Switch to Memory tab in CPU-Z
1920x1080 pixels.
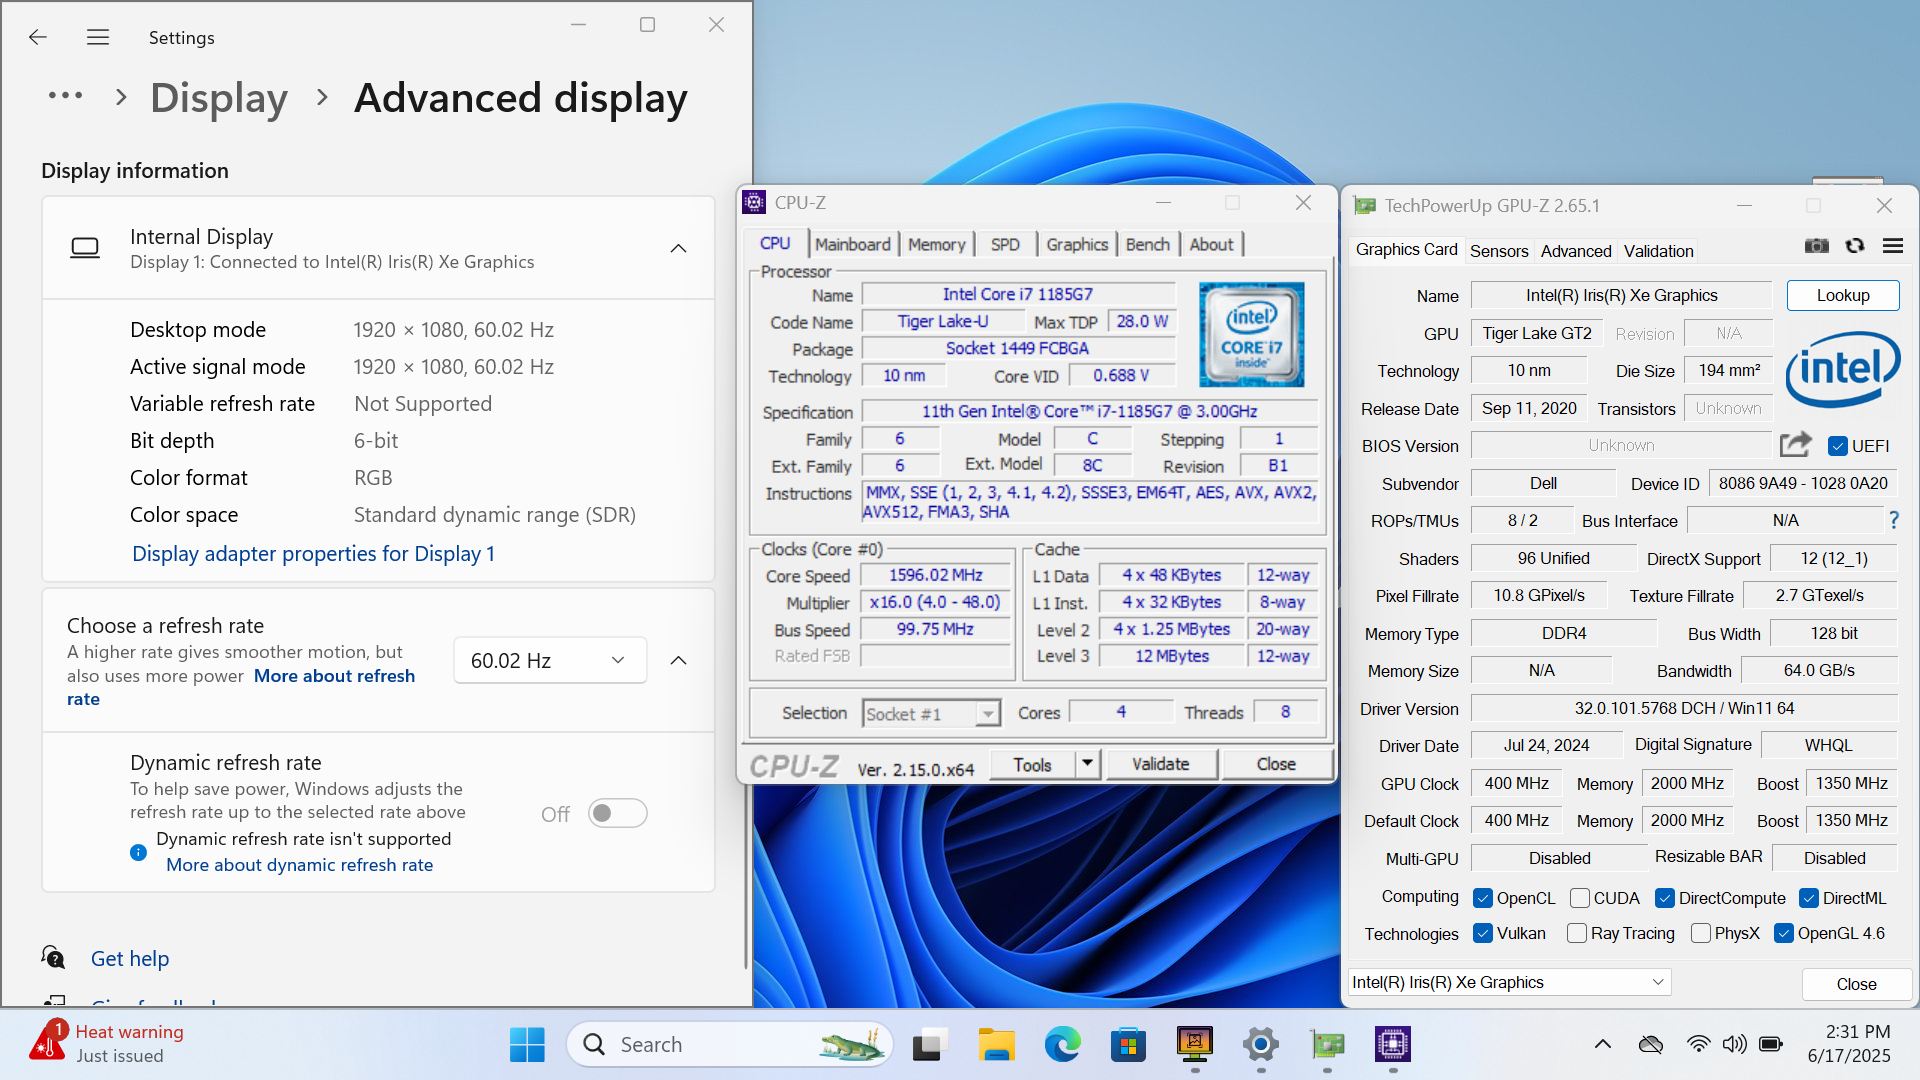click(936, 244)
